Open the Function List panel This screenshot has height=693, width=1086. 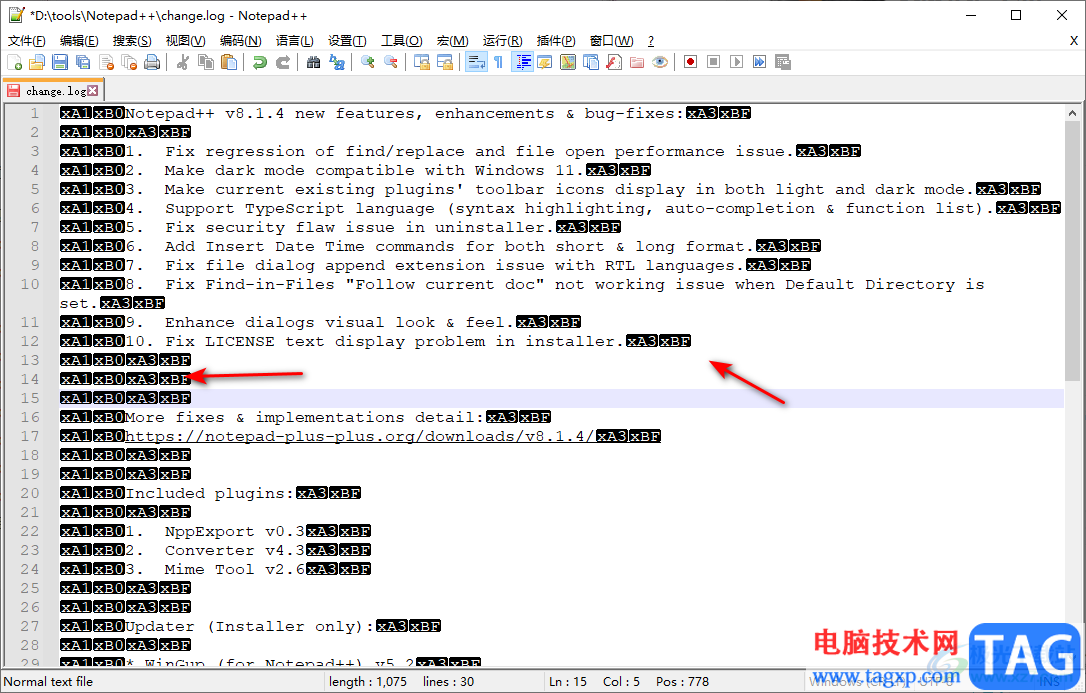click(614, 62)
